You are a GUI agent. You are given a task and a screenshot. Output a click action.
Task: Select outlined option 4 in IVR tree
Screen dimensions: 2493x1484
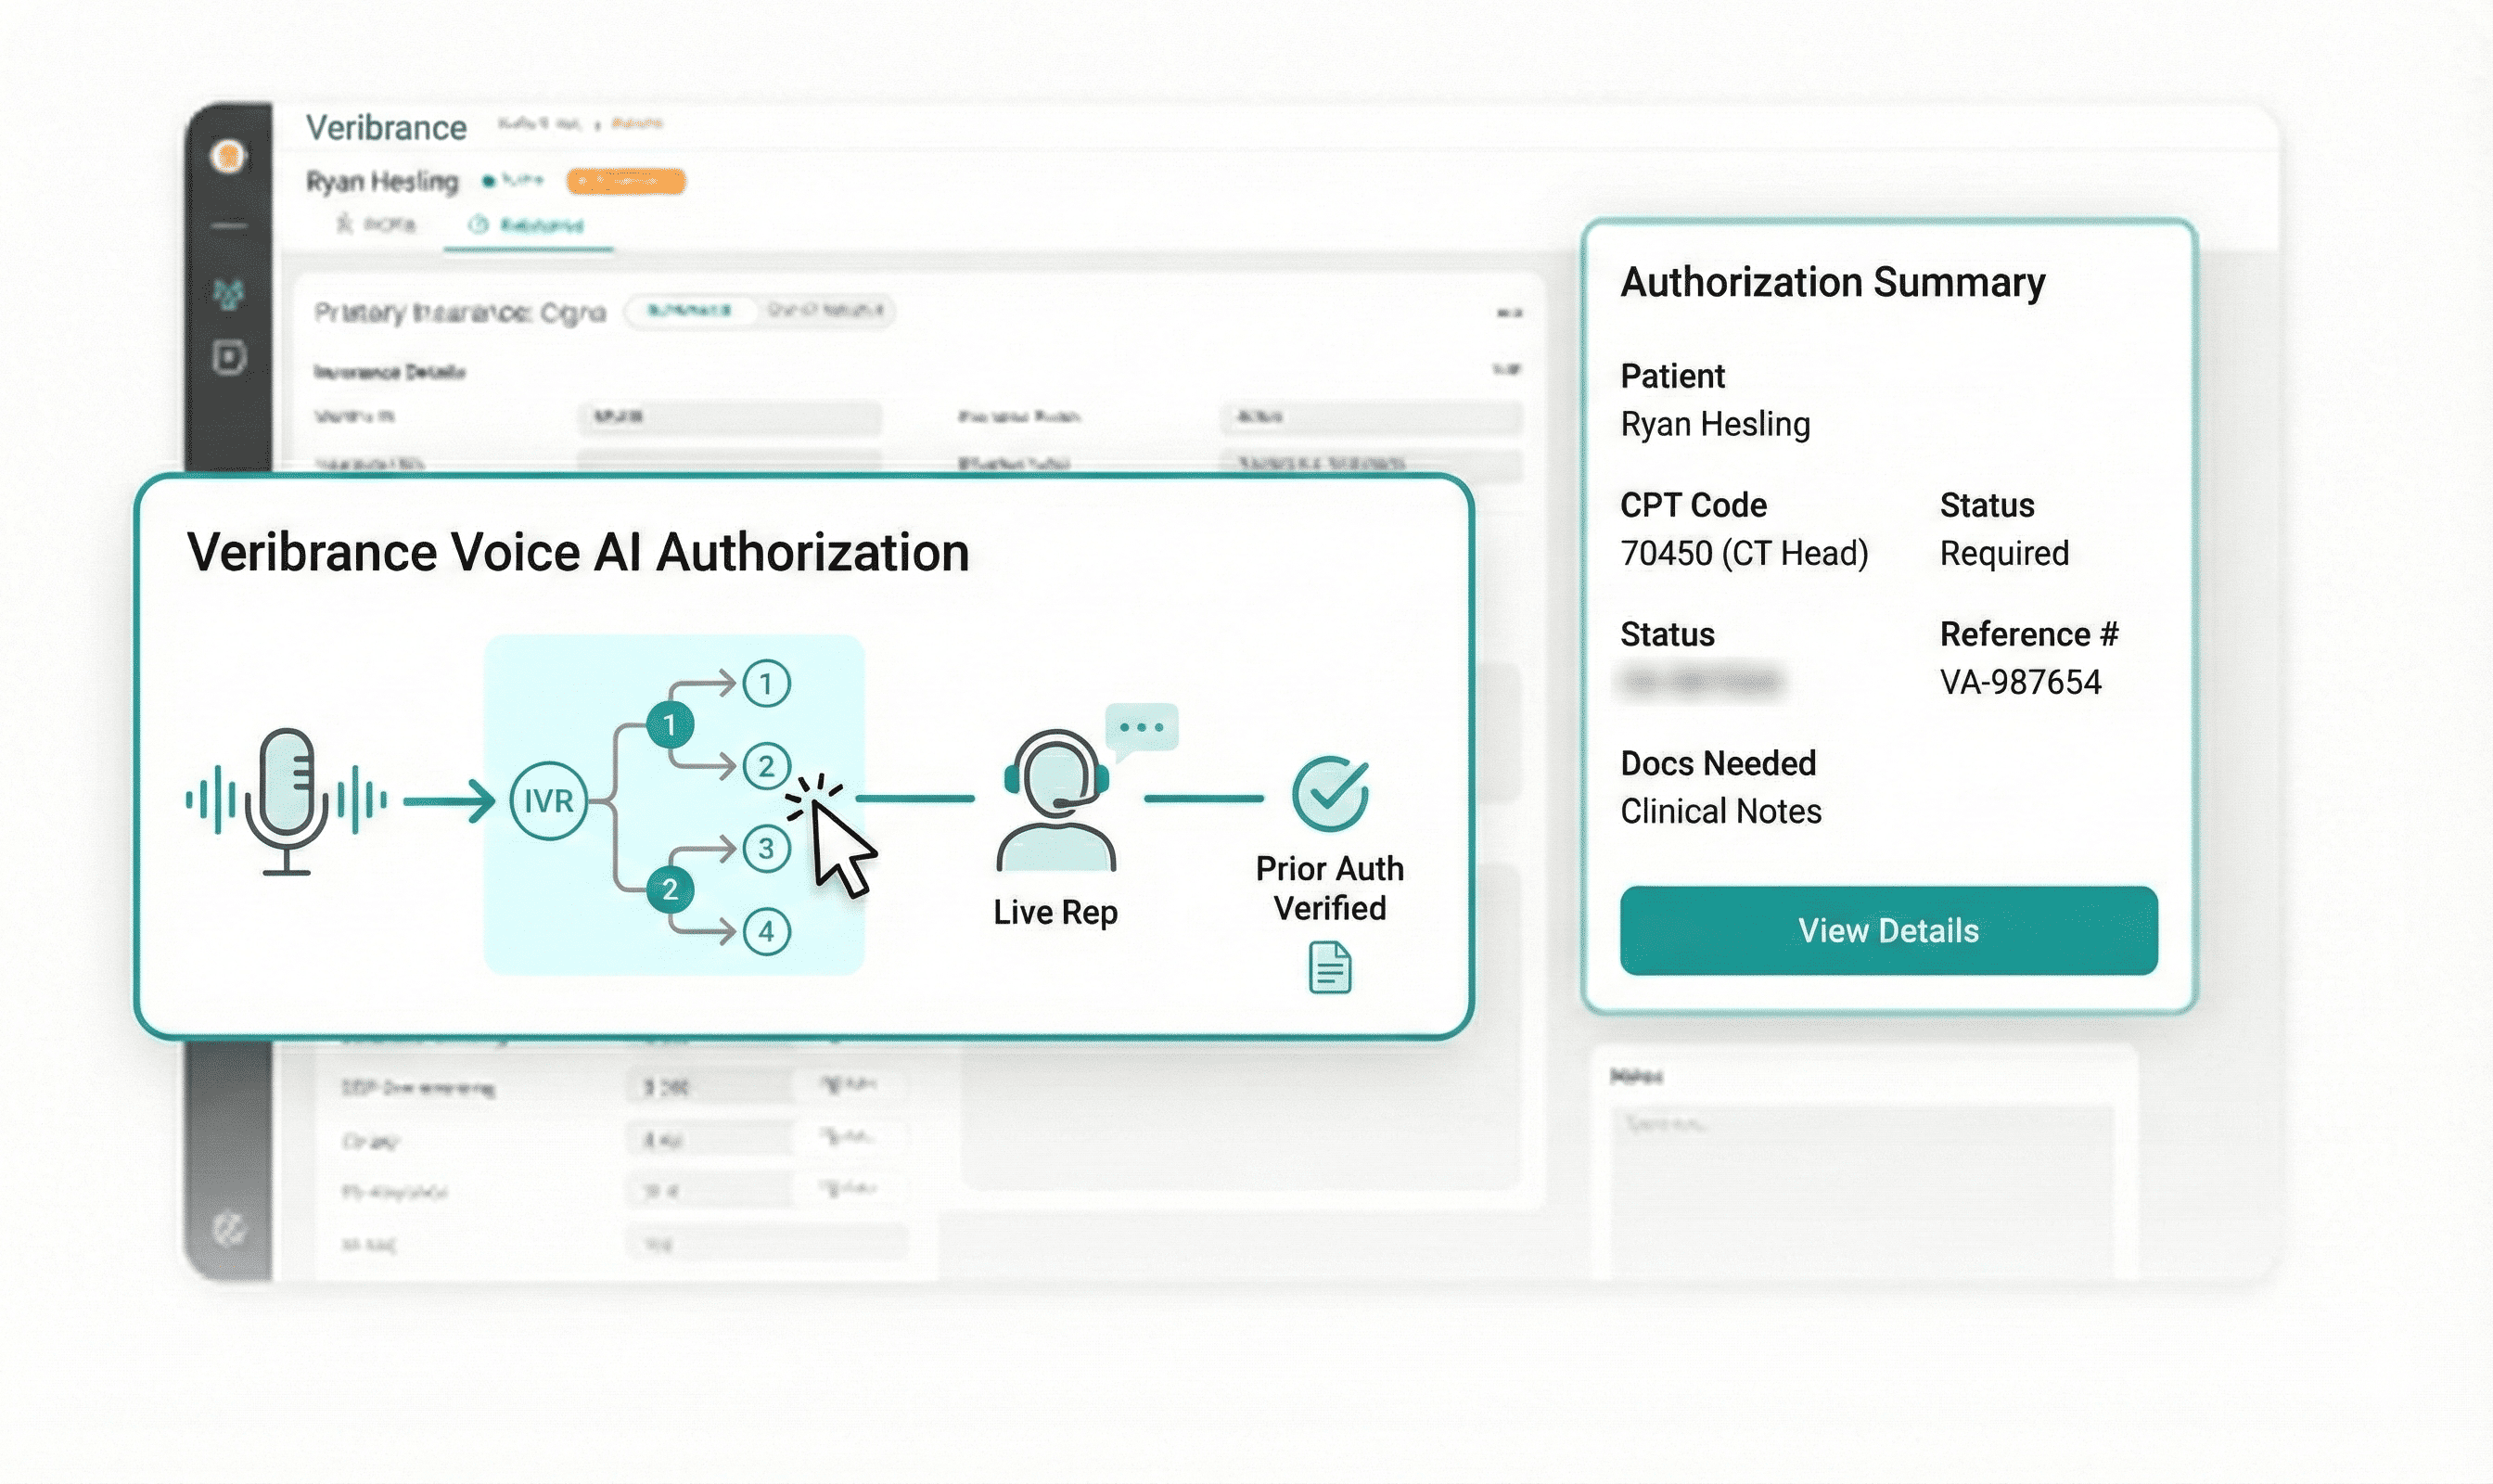tap(767, 932)
